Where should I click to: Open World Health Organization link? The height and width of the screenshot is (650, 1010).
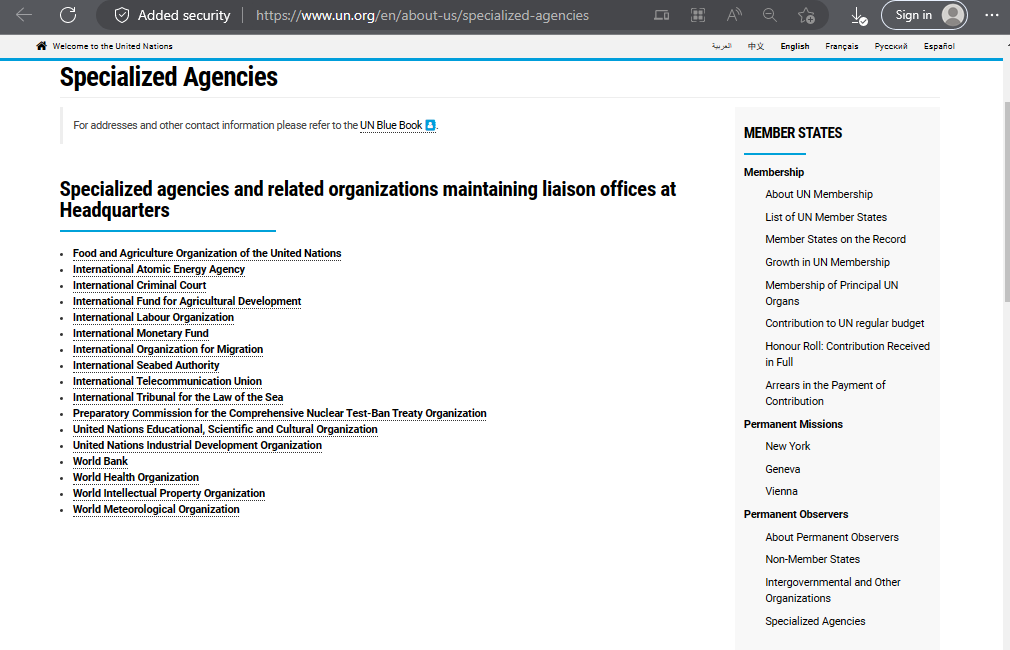135,477
